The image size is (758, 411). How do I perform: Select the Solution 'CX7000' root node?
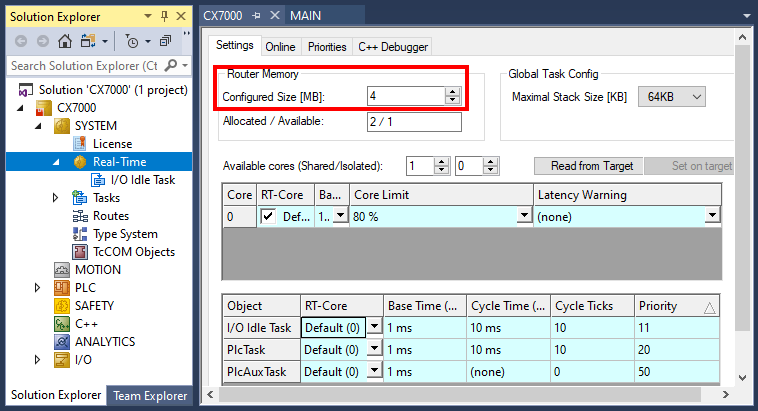pos(113,90)
